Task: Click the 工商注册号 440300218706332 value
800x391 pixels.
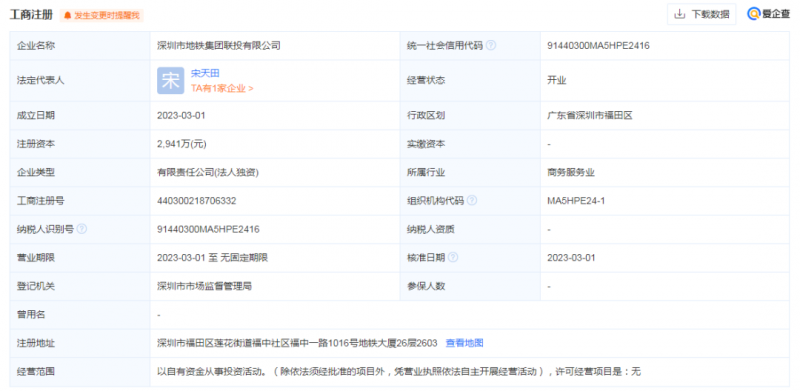Action: [196, 201]
